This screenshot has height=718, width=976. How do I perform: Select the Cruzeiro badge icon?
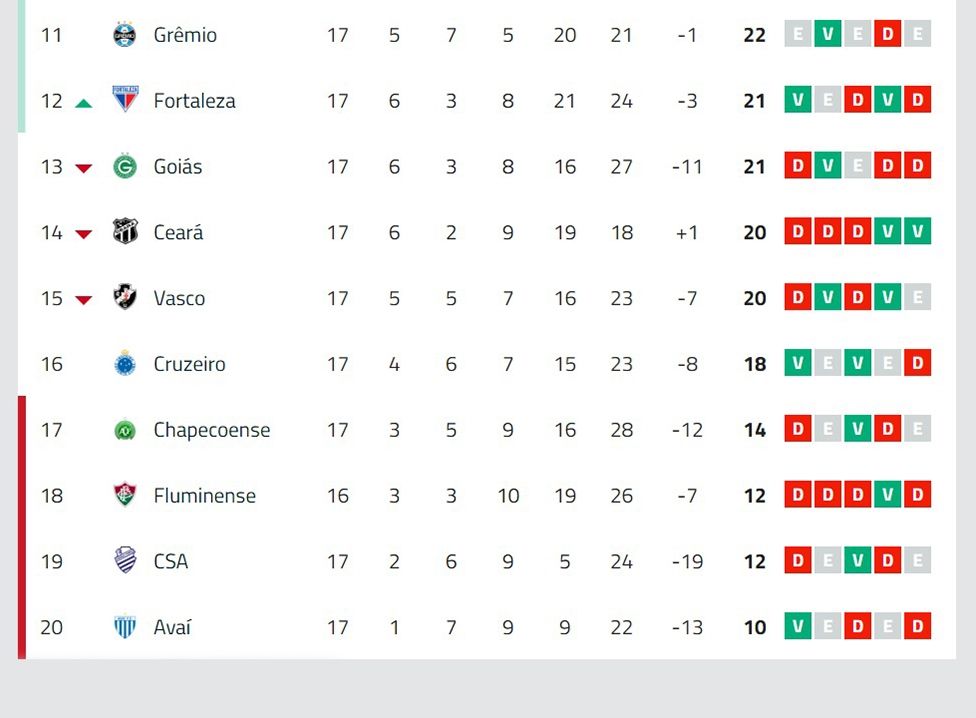pyautogui.click(x=124, y=364)
